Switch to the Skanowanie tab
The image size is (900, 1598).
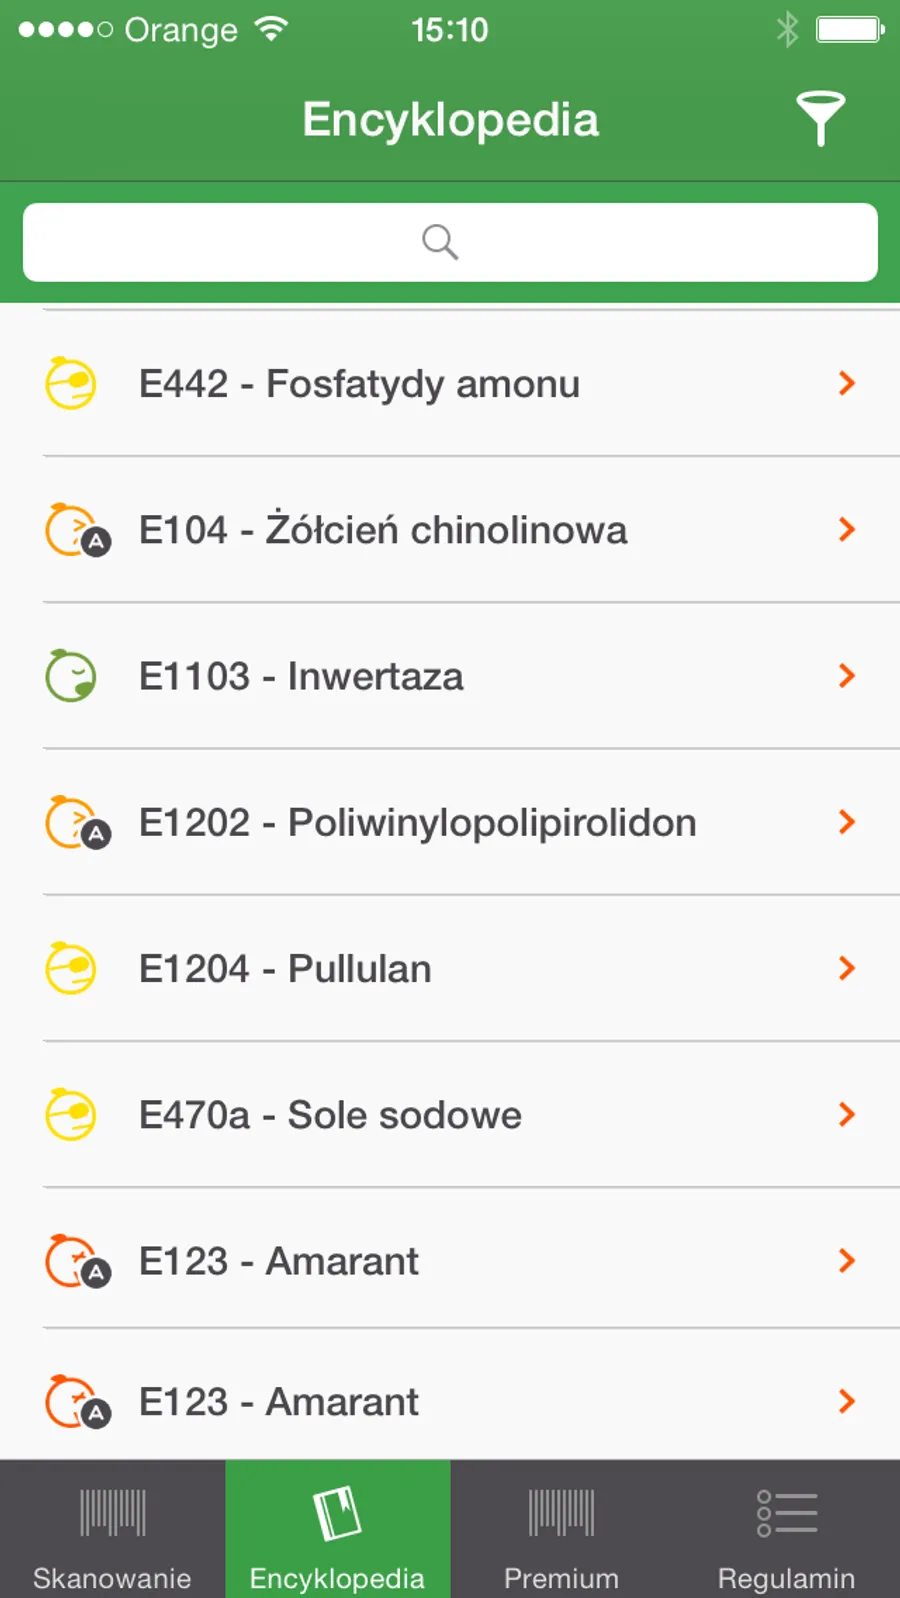pos(112,1530)
